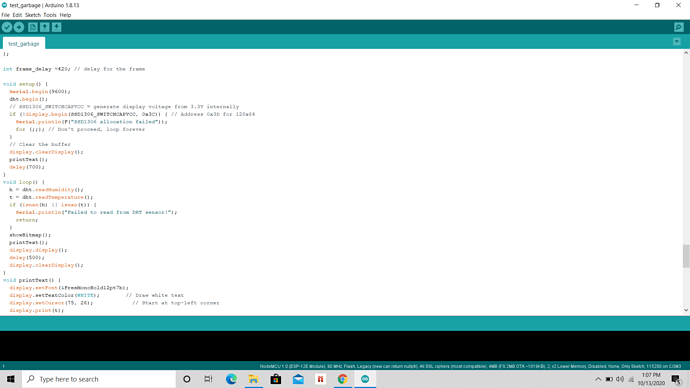Click the NodeMCU 1.0 board info in status bar
This screenshot has width=690, height=388.
[x=470, y=366]
